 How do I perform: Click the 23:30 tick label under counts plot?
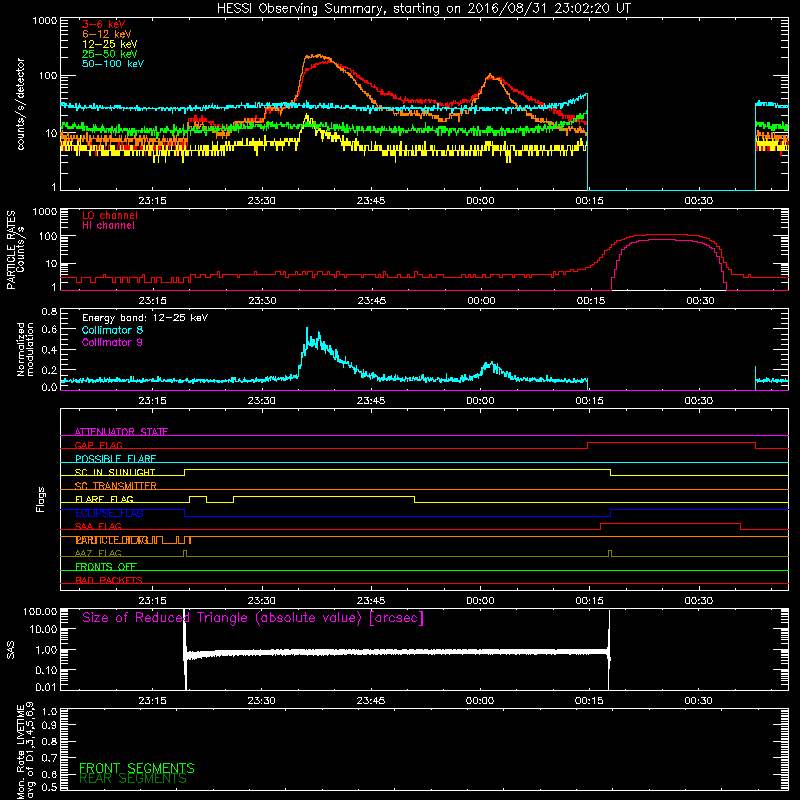tap(261, 201)
